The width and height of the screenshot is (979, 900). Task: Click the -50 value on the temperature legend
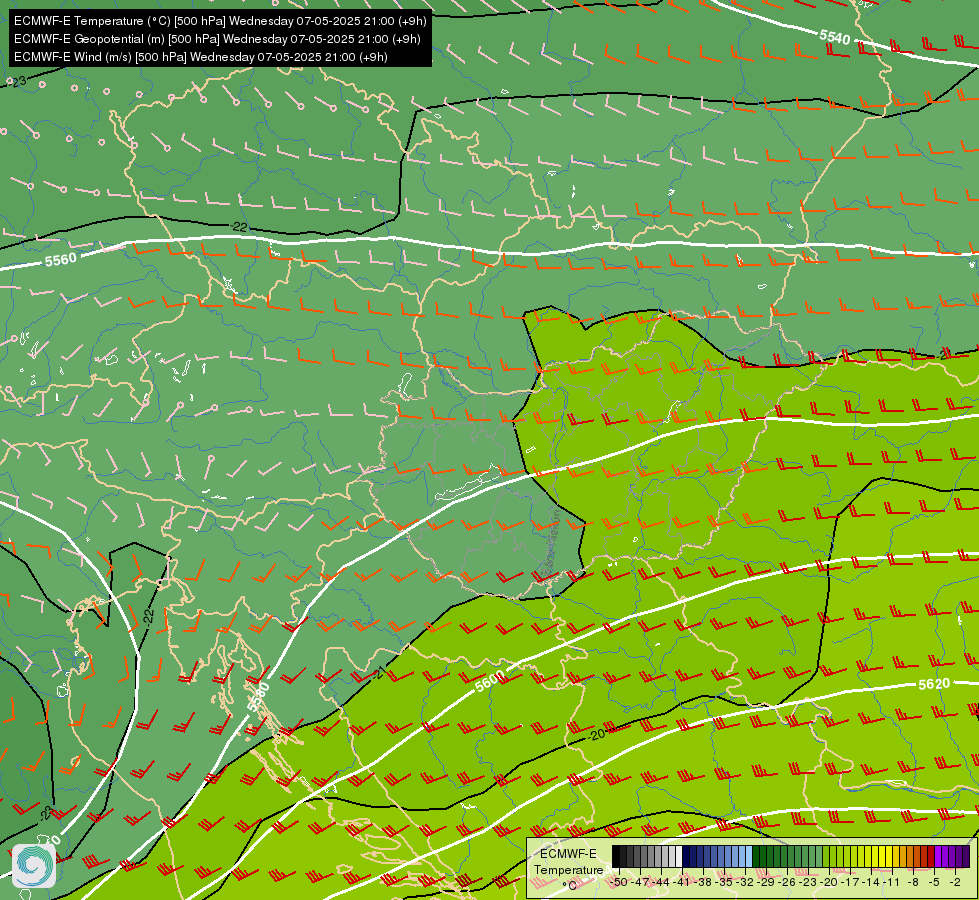pyautogui.click(x=619, y=882)
